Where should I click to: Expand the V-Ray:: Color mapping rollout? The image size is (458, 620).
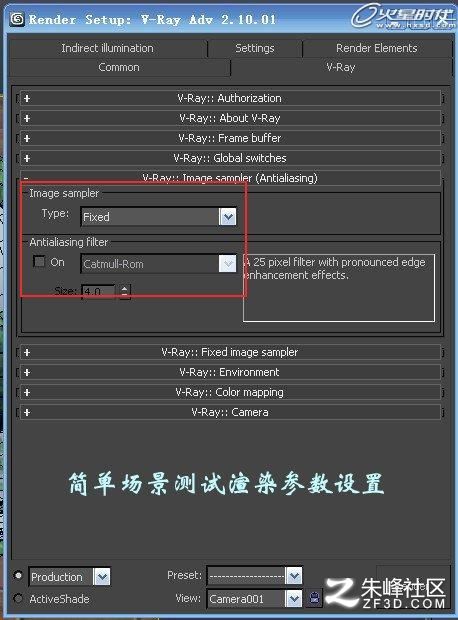coord(230,392)
